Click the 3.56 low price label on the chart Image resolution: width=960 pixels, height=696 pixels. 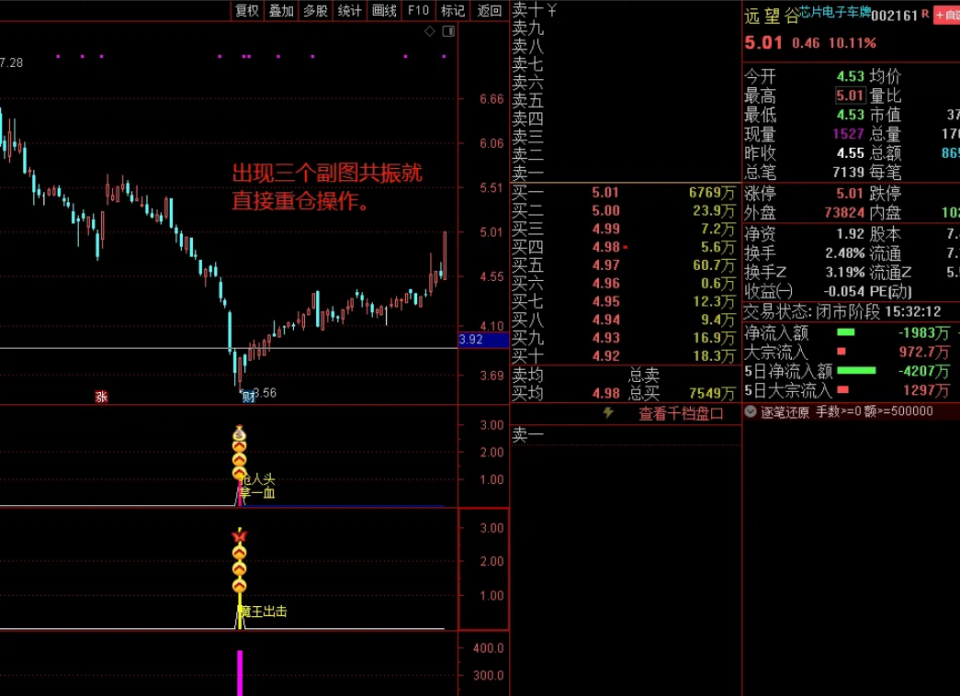pyautogui.click(x=266, y=393)
